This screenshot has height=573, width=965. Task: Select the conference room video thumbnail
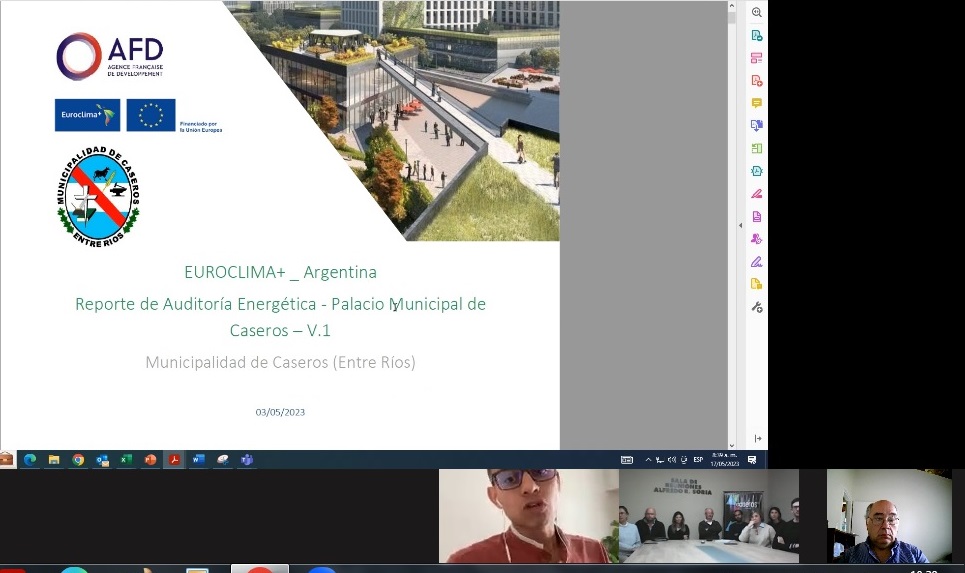coord(708,517)
